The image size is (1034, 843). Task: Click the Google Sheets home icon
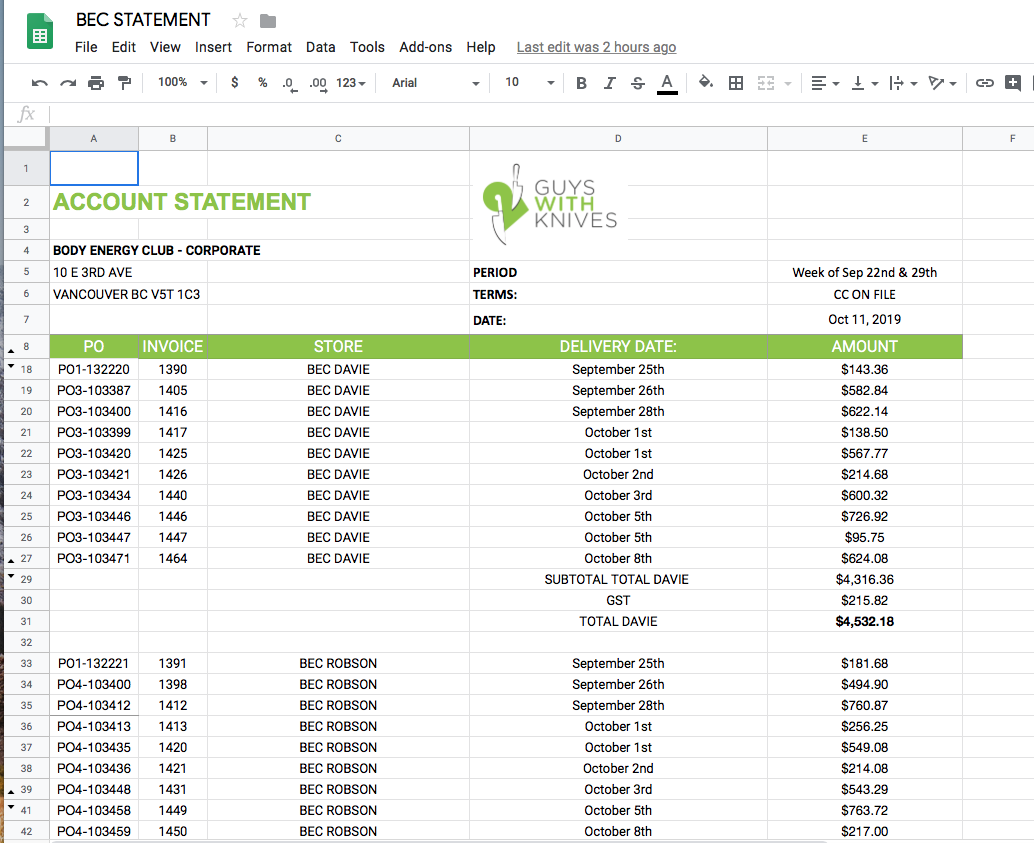[41, 34]
